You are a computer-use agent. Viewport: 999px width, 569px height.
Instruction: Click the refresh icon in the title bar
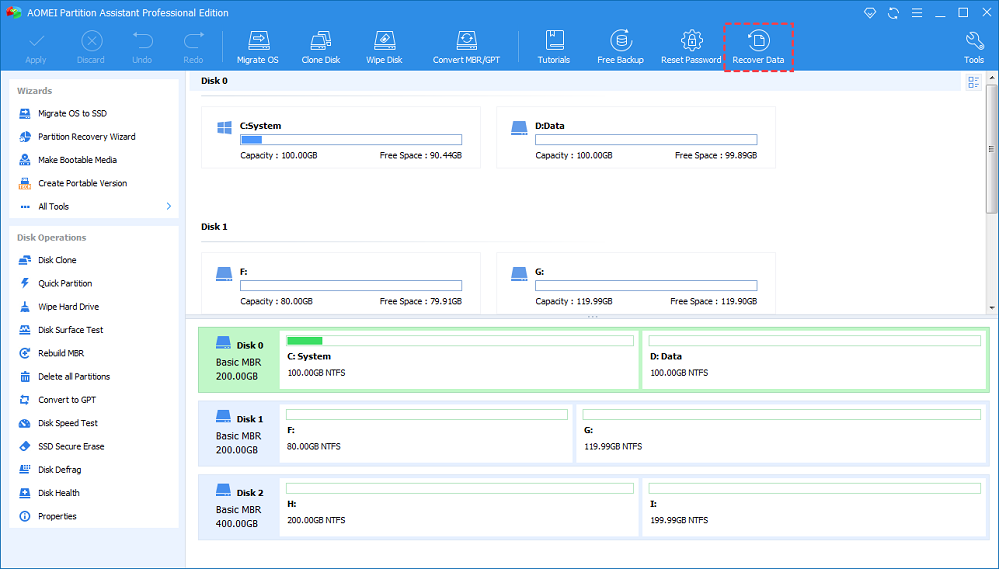click(893, 13)
